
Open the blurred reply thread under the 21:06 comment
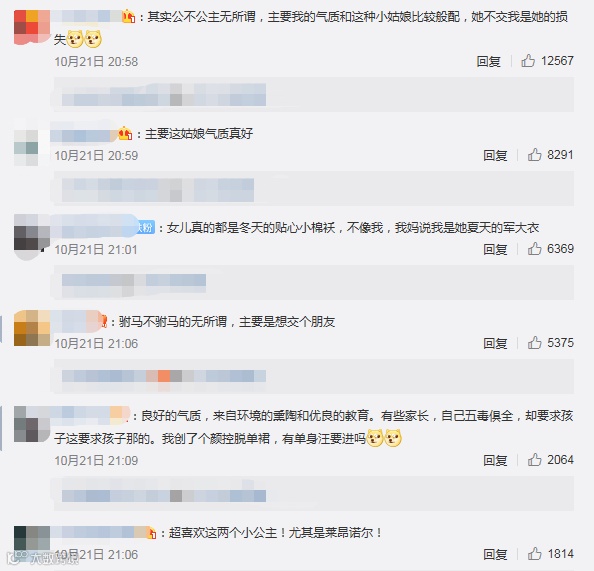[x=314, y=376]
